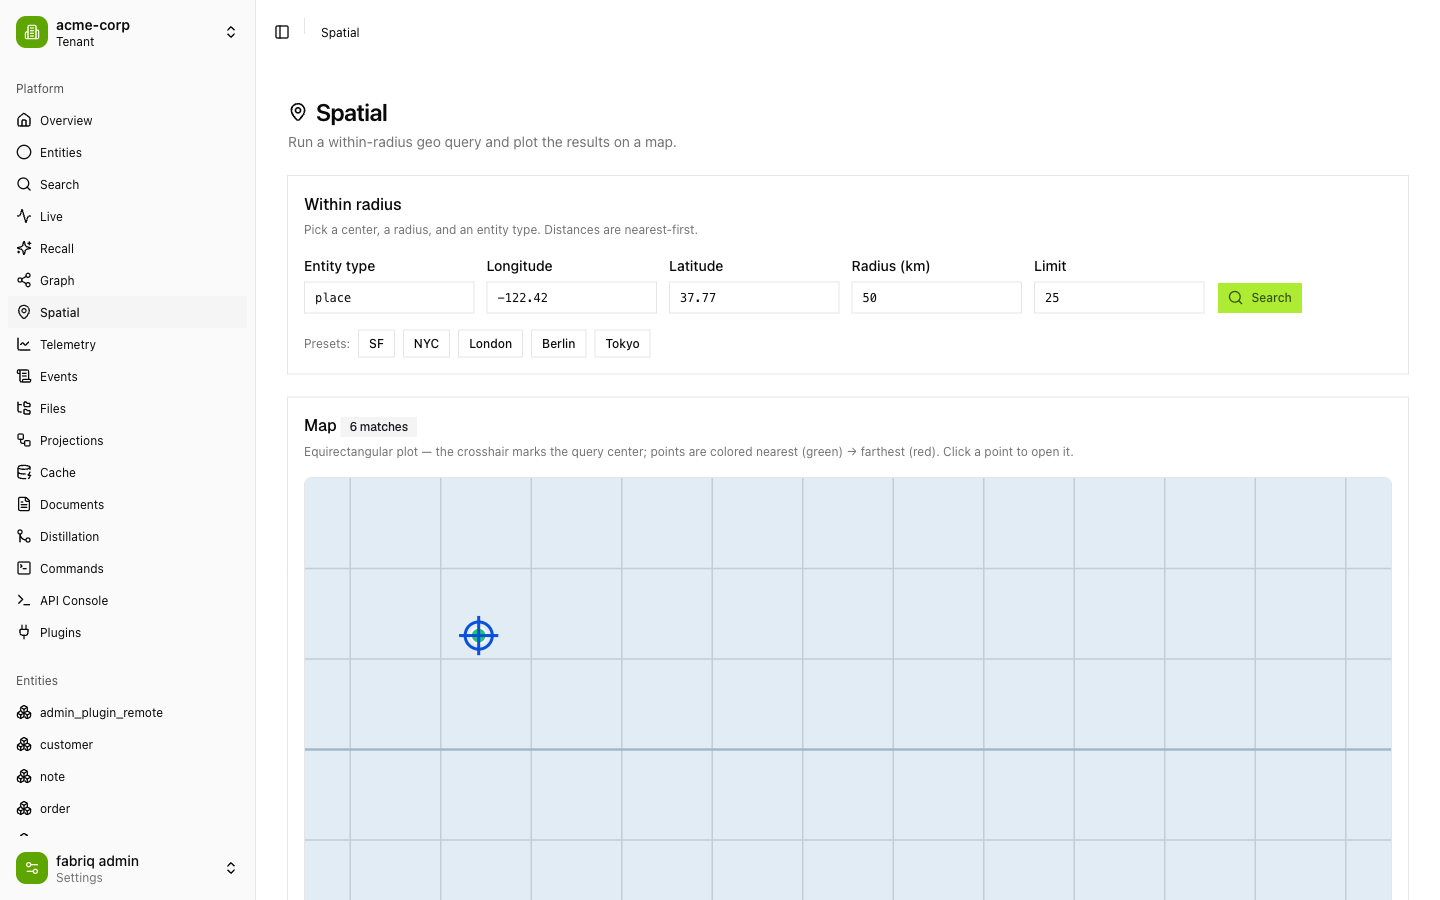
Task: Click the admin_plugin_remote entity icon
Action: click(x=24, y=712)
